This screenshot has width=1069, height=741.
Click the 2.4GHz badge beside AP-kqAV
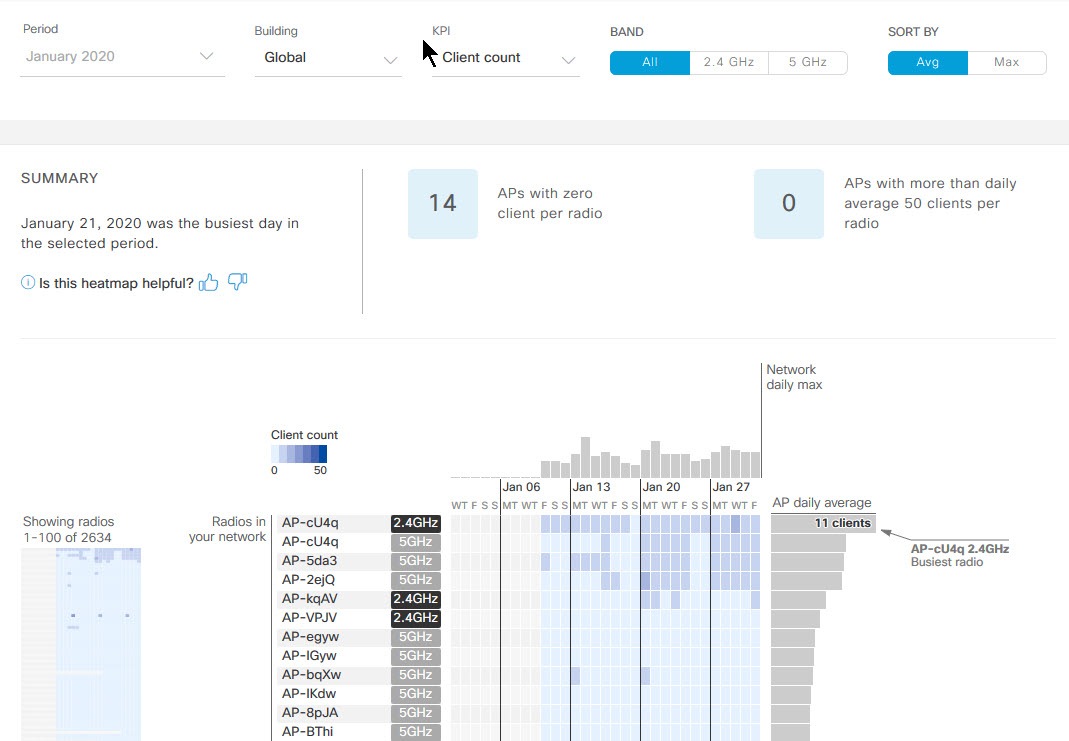417,599
